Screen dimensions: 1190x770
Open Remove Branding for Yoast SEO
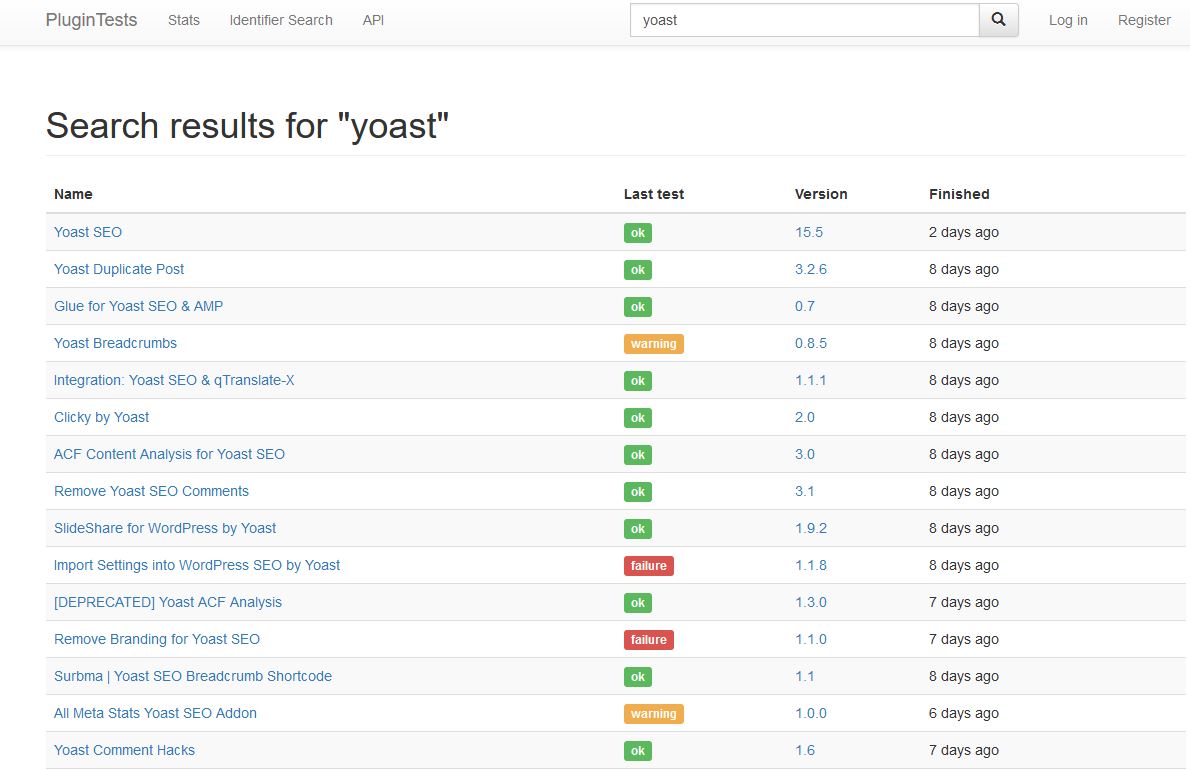[x=157, y=640]
